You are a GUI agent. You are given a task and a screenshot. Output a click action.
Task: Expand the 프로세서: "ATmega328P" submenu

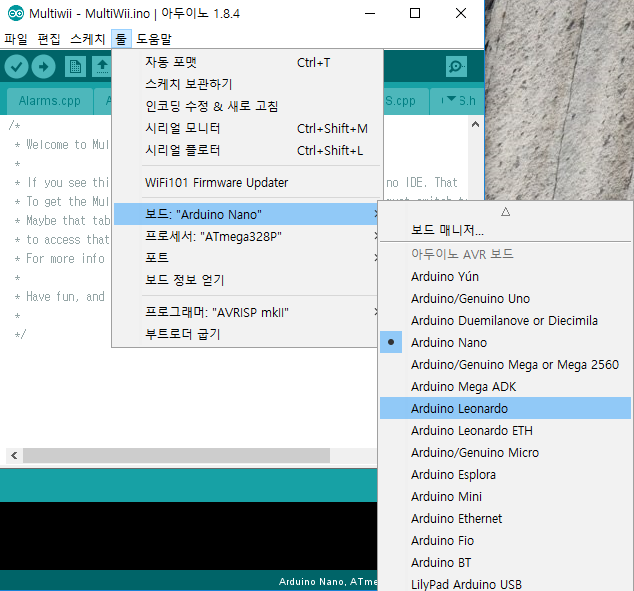(x=247, y=236)
